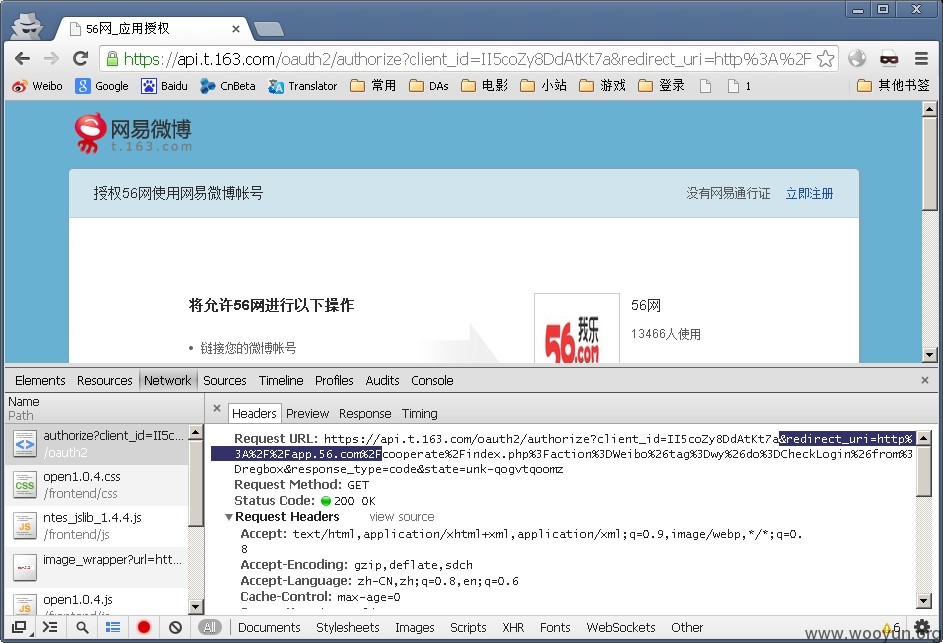Open the 电影 bookmark folder
The image size is (943, 643).
485,86
